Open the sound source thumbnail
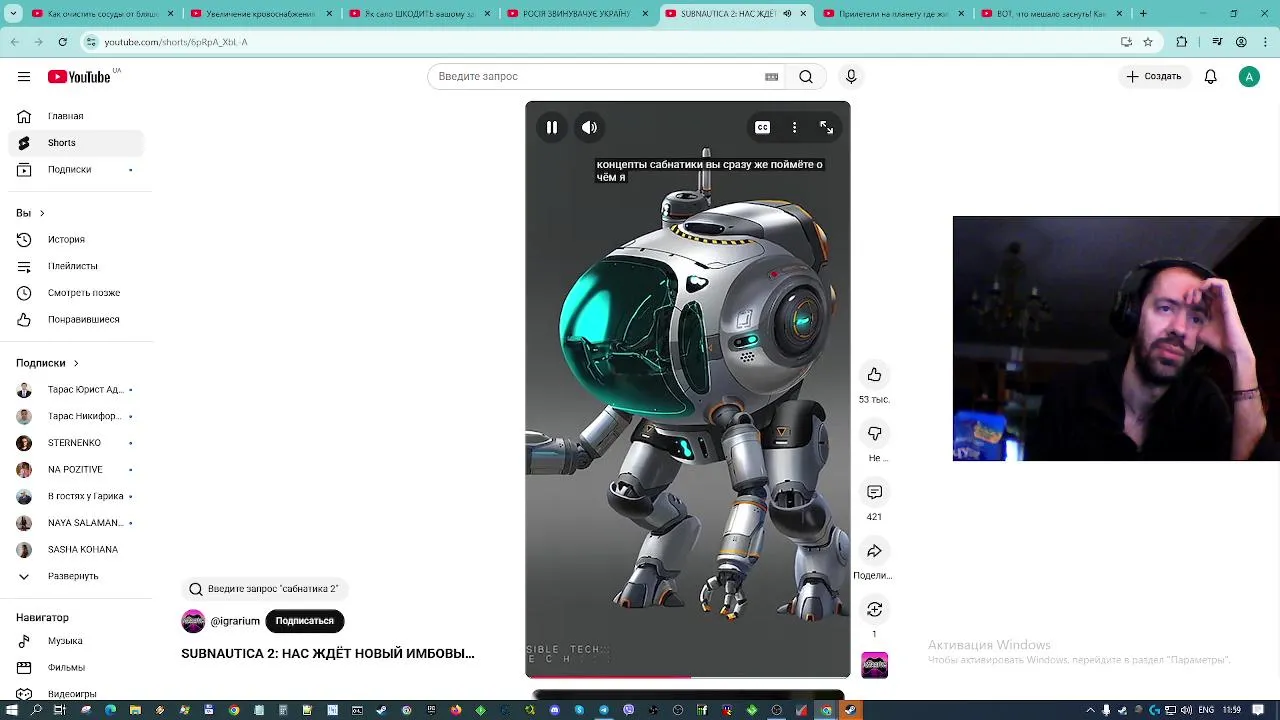The width and height of the screenshot is (1280, 720). [874, 665]
